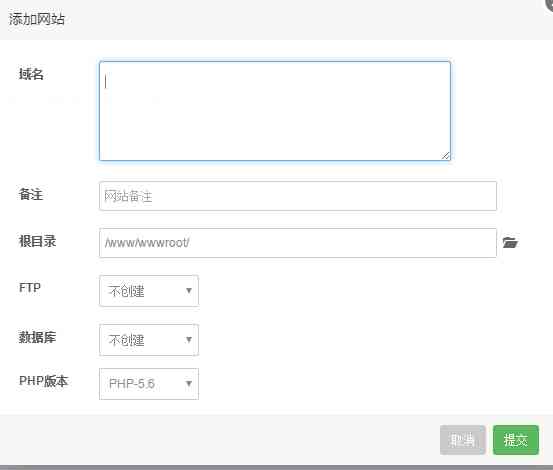The height and width of the screenshot is (470, 553).
Task: Click the 备注 label
Action: tap(31, 194)
